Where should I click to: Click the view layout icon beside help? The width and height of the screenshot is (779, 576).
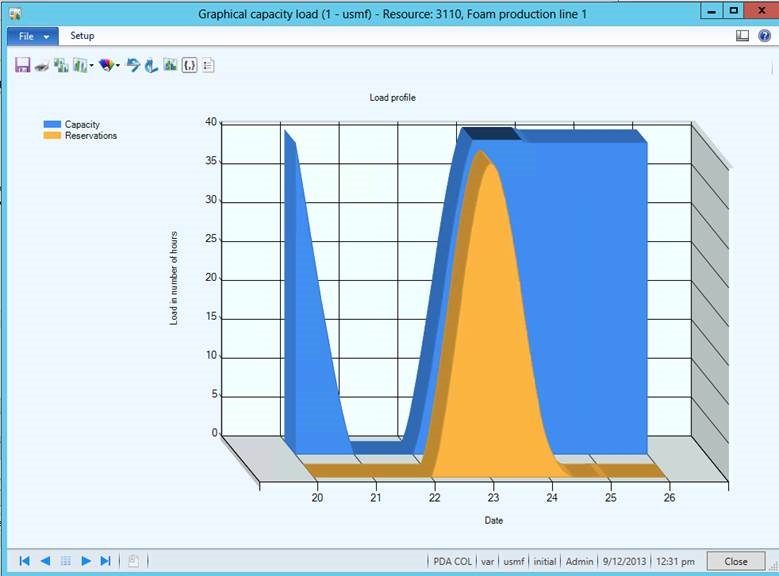[x=742, y=36]
